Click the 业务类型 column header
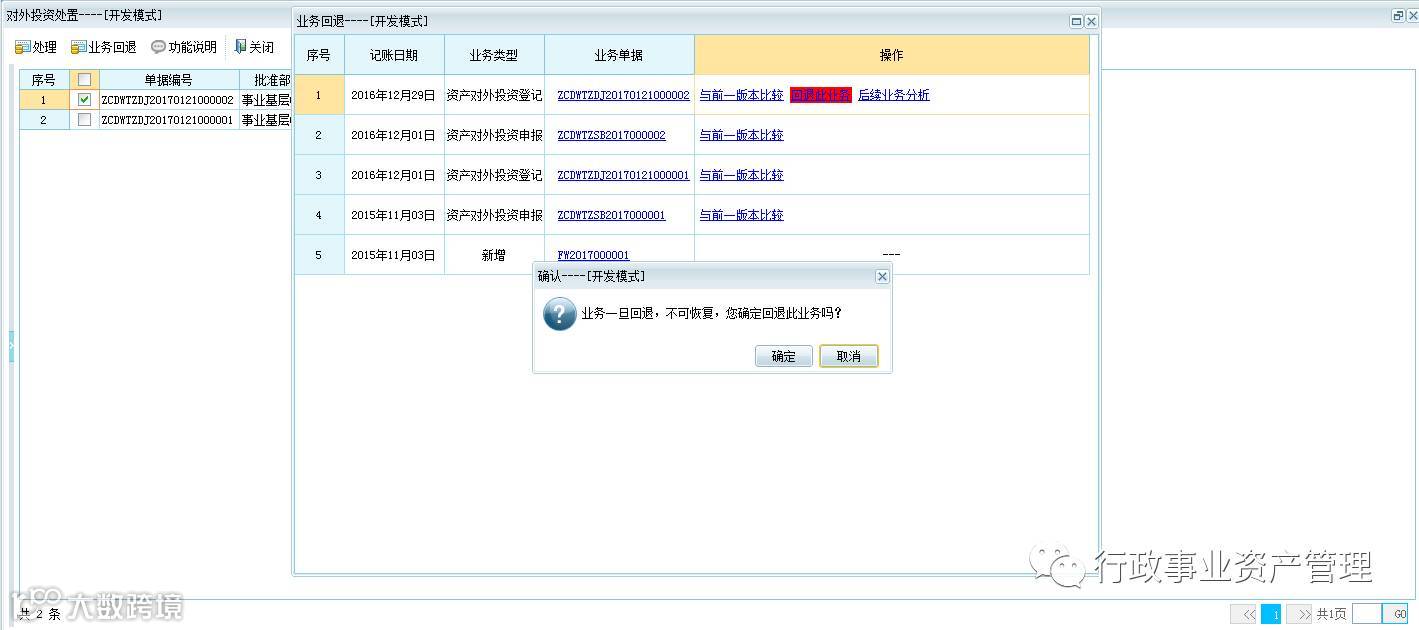The width and height of the screenshot is (1419, 630). [x=494, y=55]
